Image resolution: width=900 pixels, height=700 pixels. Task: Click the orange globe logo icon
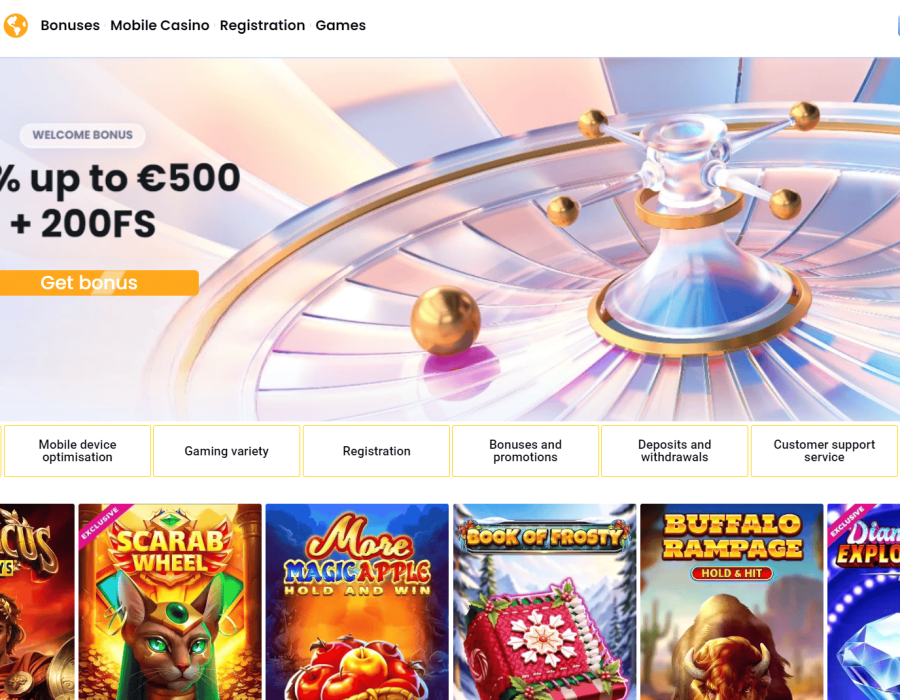point(15,26)
